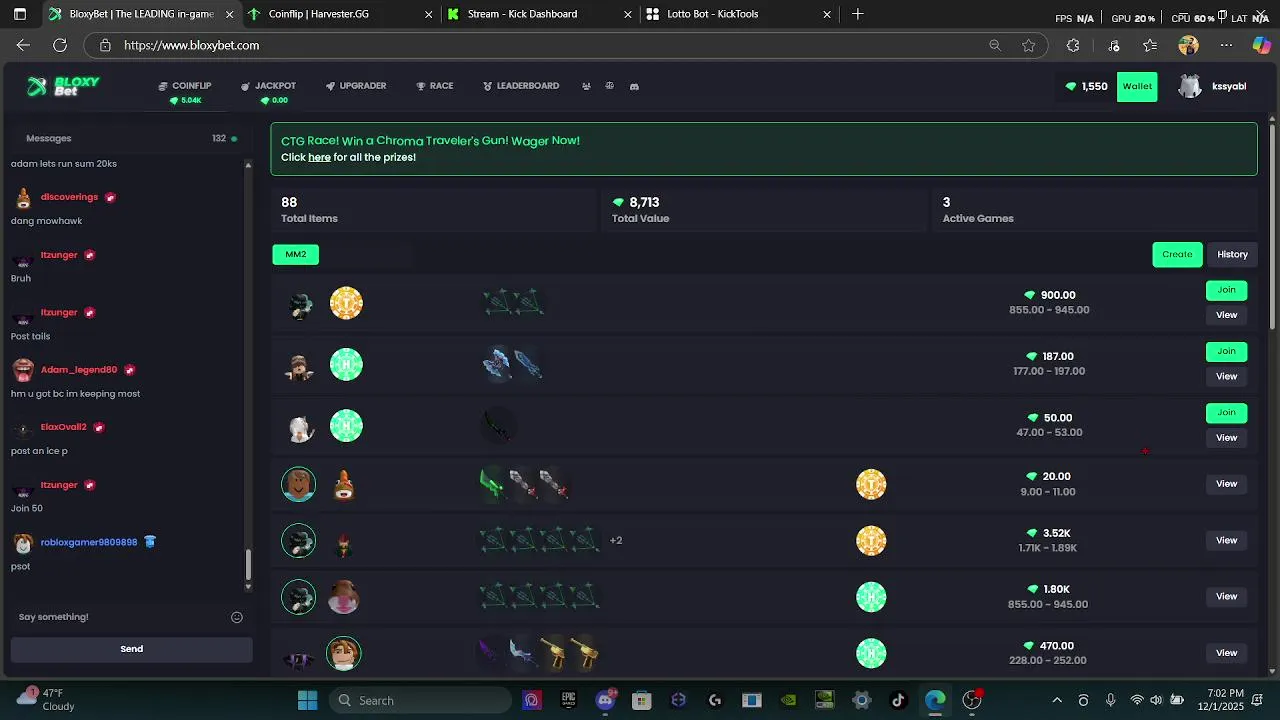This screenshot has width=1280, height=720.
Task: Open ElaxOvall2's chat profile
Action: (x=63, y=427)
